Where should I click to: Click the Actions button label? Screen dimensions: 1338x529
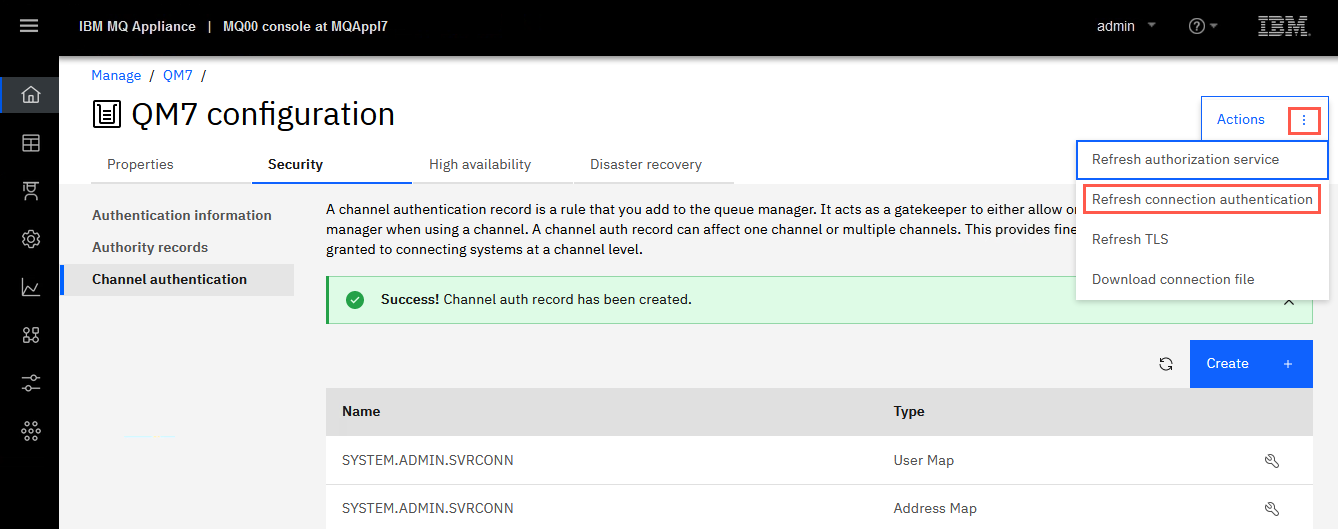(x=1241, y=119)
